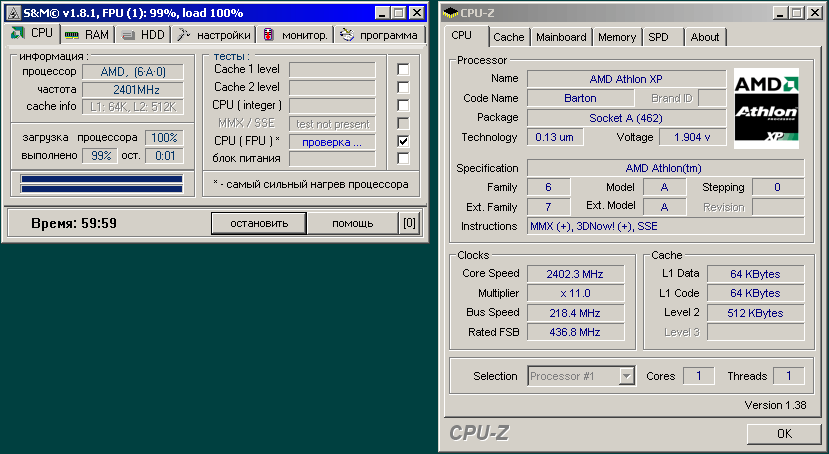Enable the Cache 1 level test checkbox
Viewport: 829px width, 454px height.
pyautogui.click(x=403, y=69)
